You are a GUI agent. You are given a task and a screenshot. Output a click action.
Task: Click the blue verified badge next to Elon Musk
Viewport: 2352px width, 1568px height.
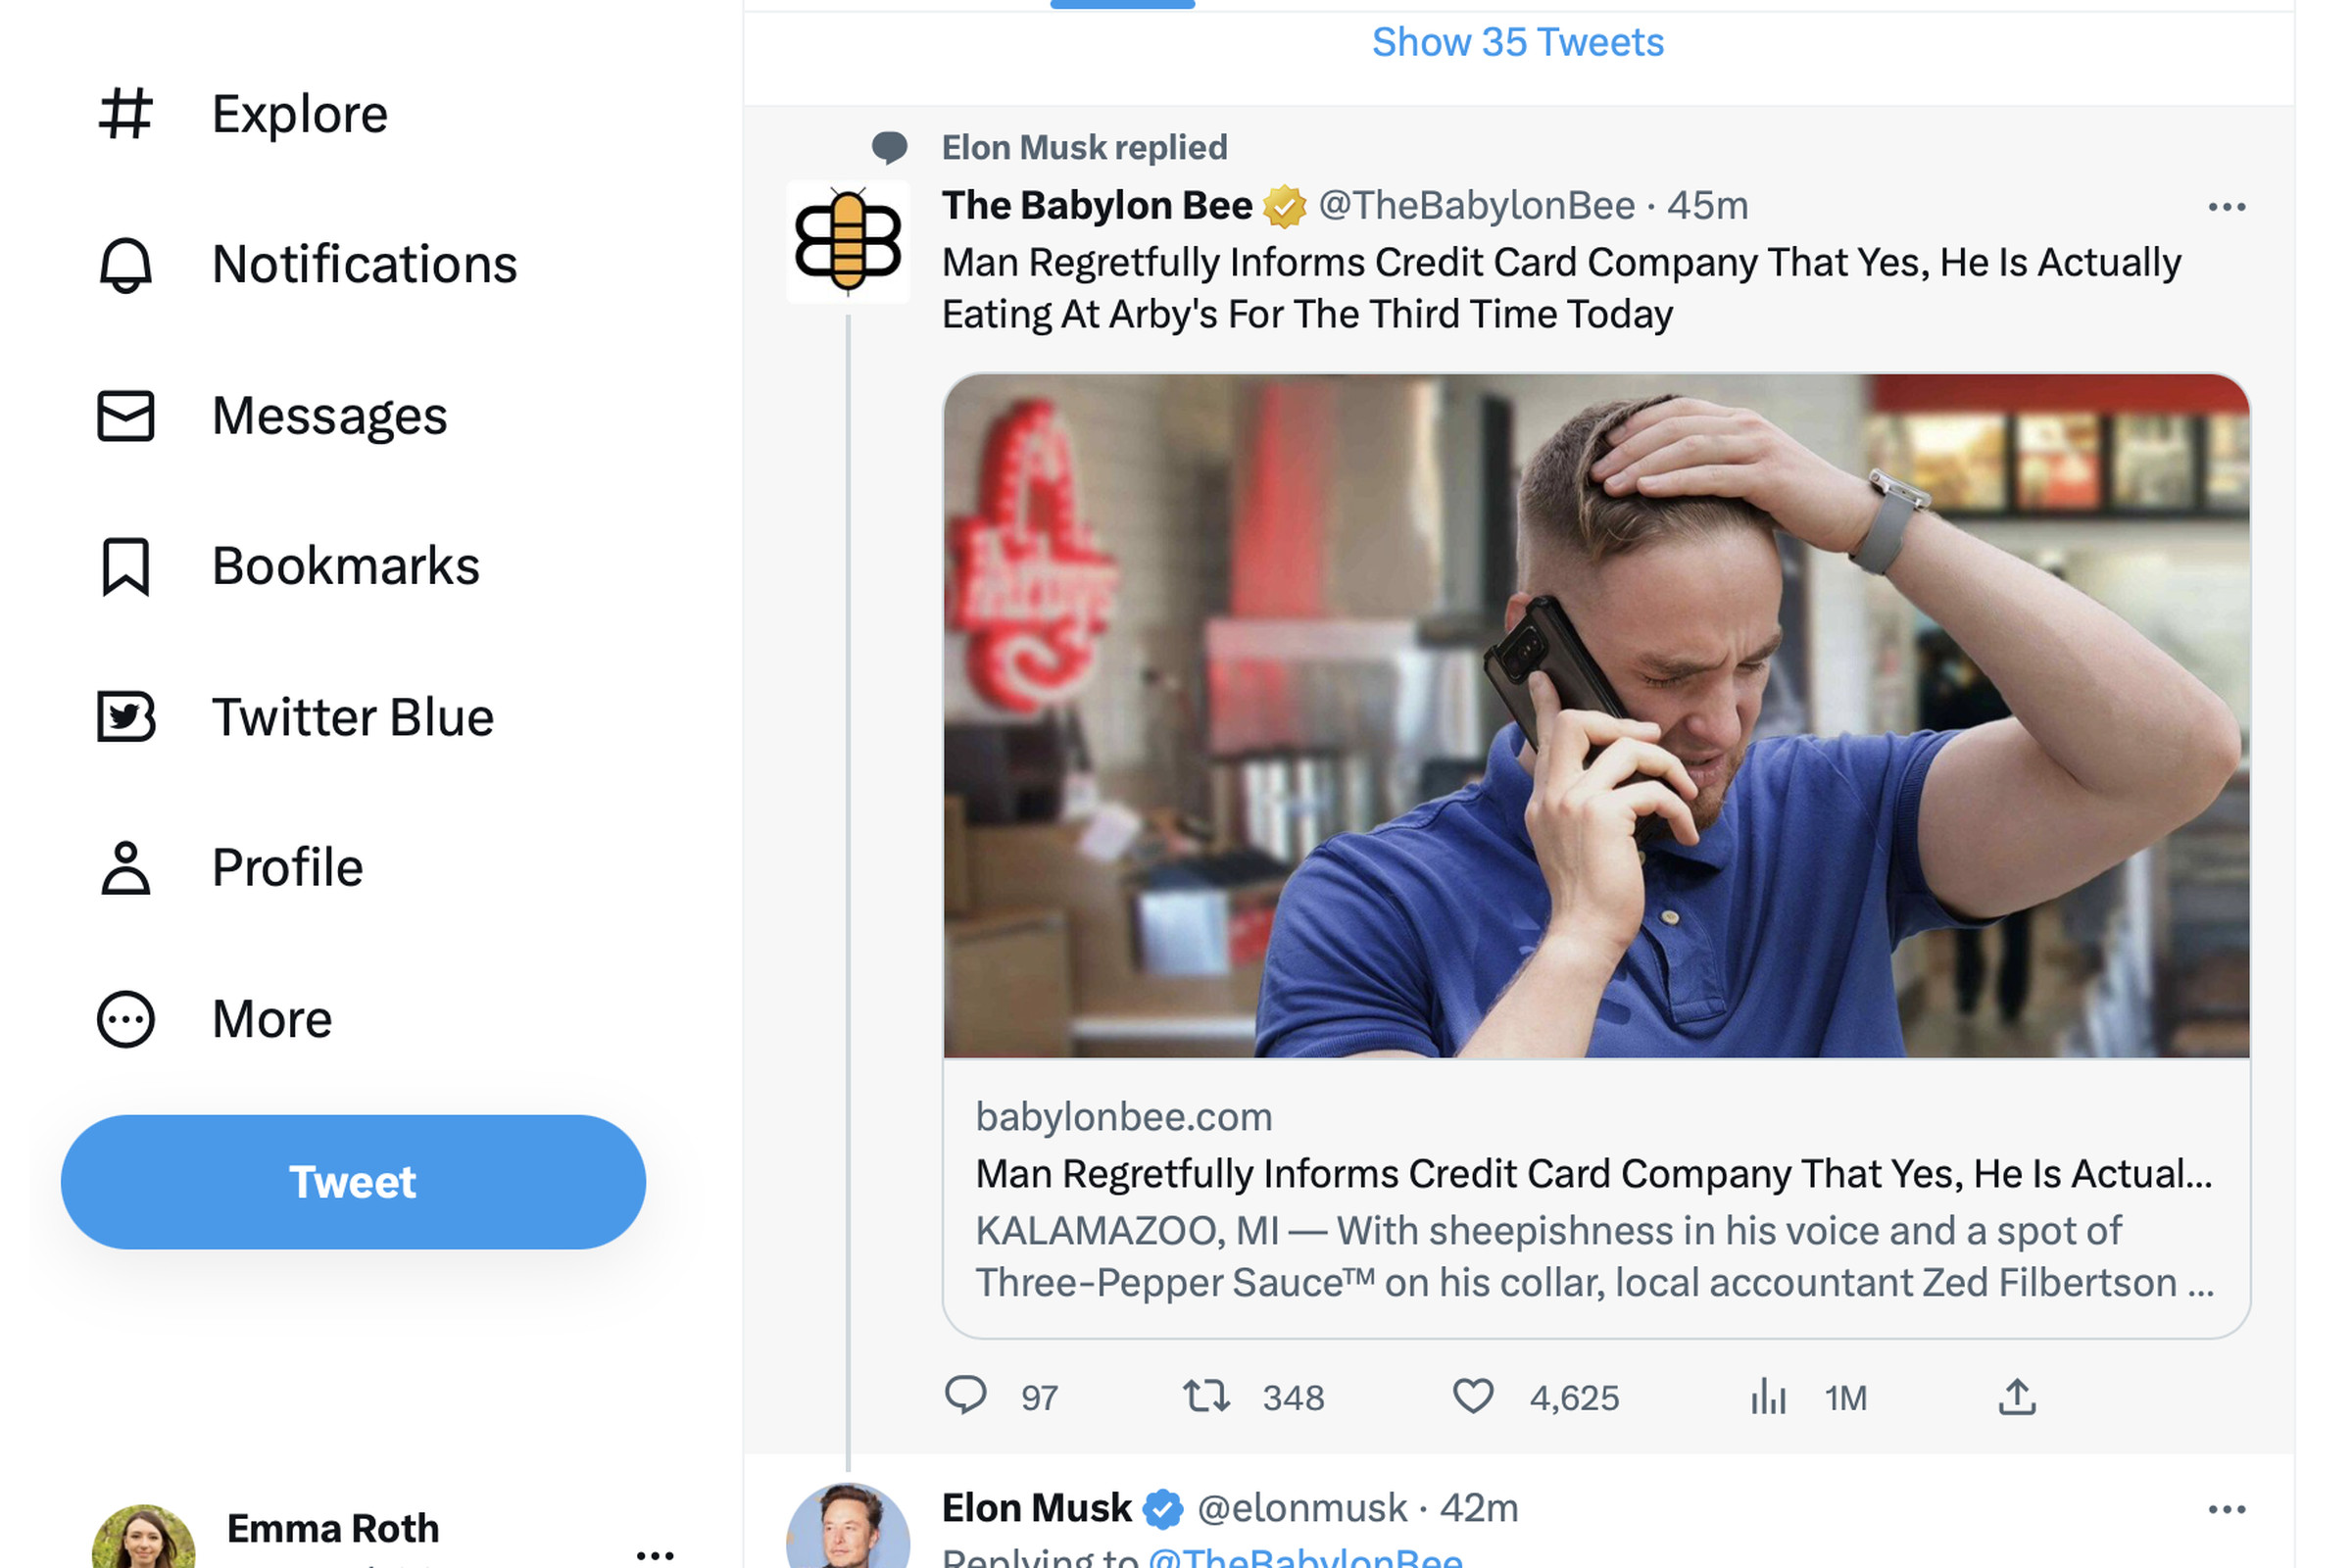click(x=1164, y=1507)
